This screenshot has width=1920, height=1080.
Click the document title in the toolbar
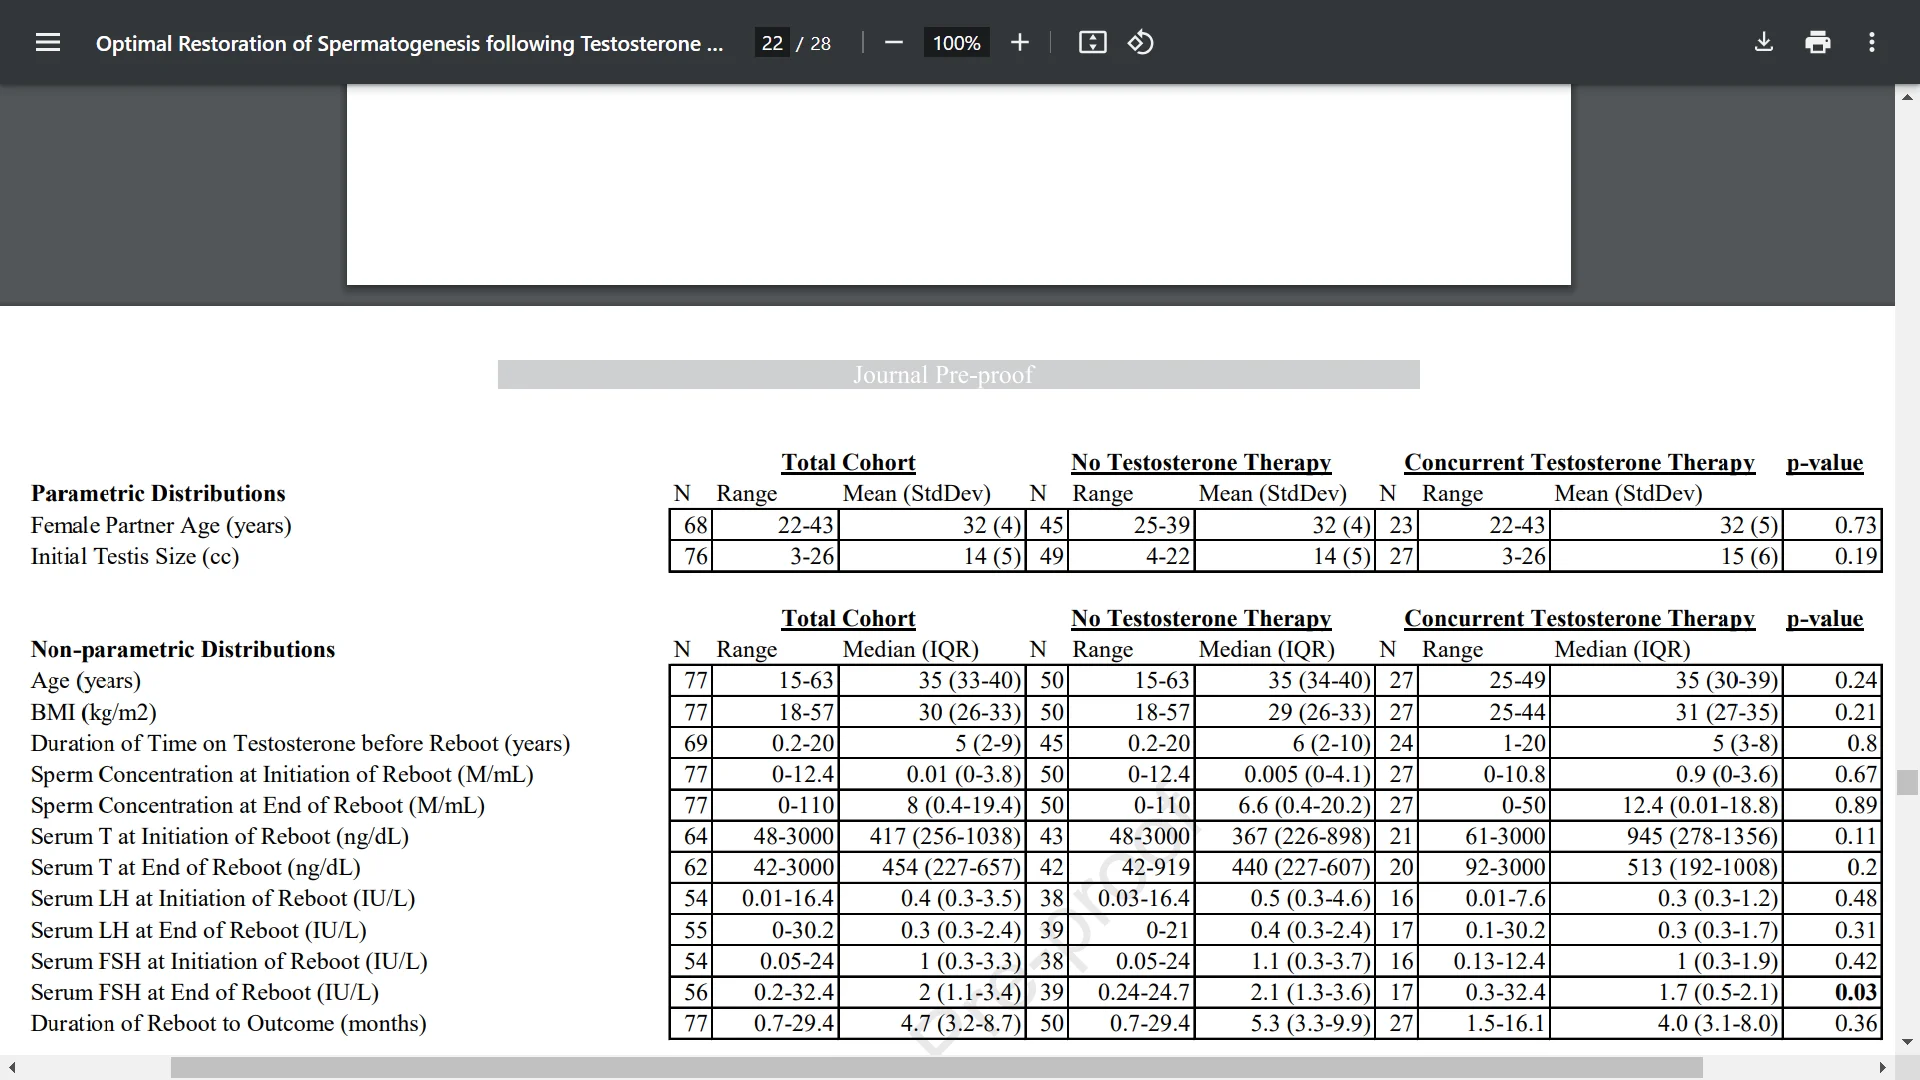[x=409, y=43]
